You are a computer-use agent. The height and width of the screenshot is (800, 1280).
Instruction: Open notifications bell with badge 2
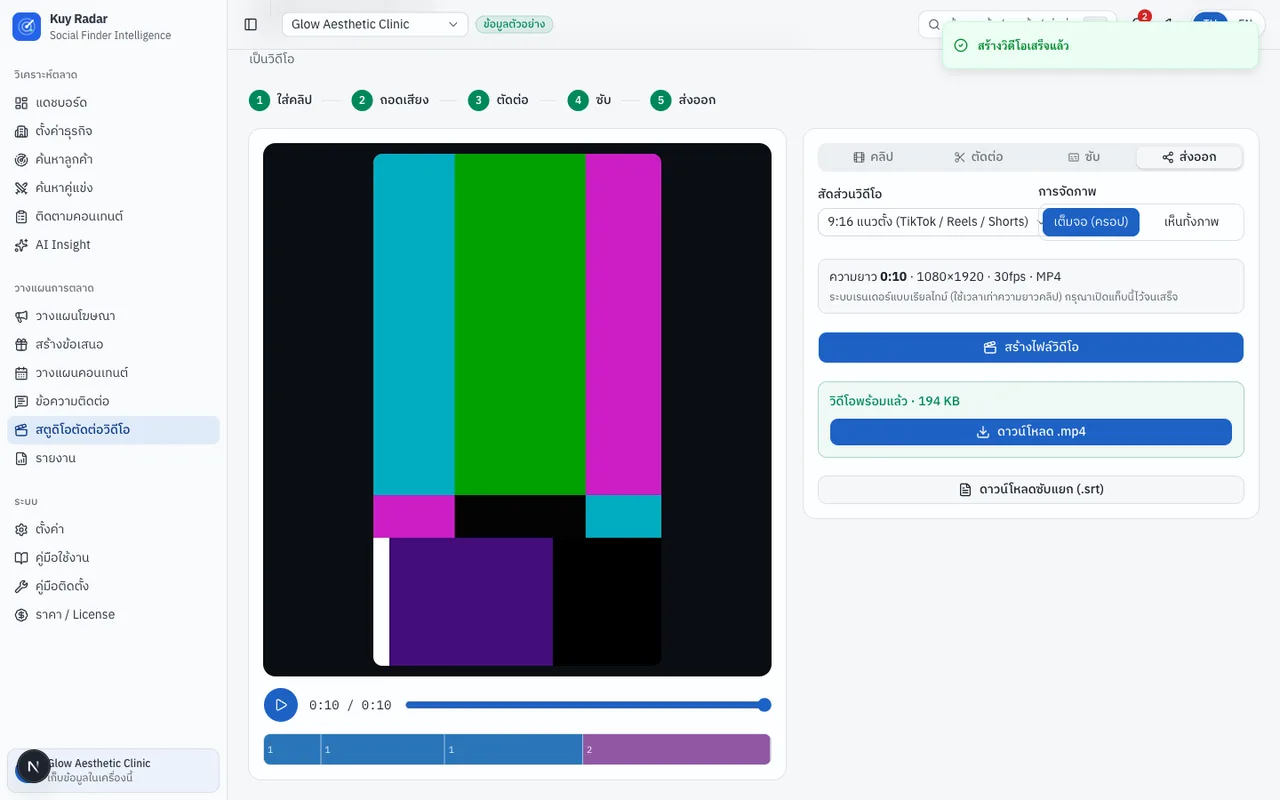[1138, 24]
